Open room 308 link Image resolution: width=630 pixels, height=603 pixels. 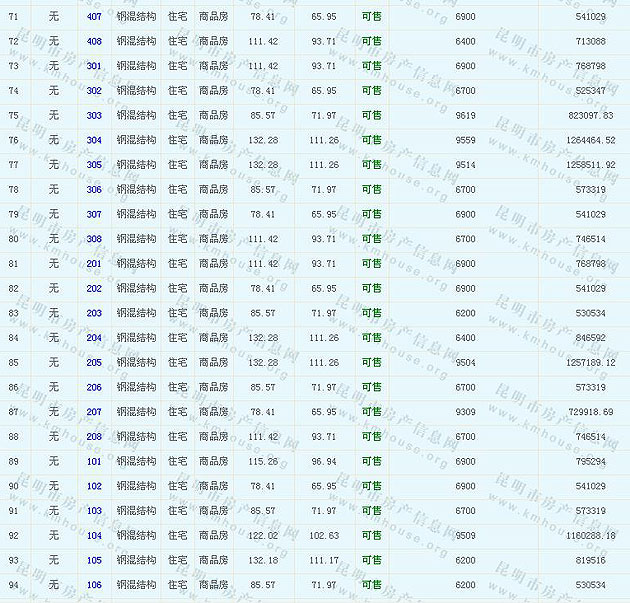tap(94, 239)
